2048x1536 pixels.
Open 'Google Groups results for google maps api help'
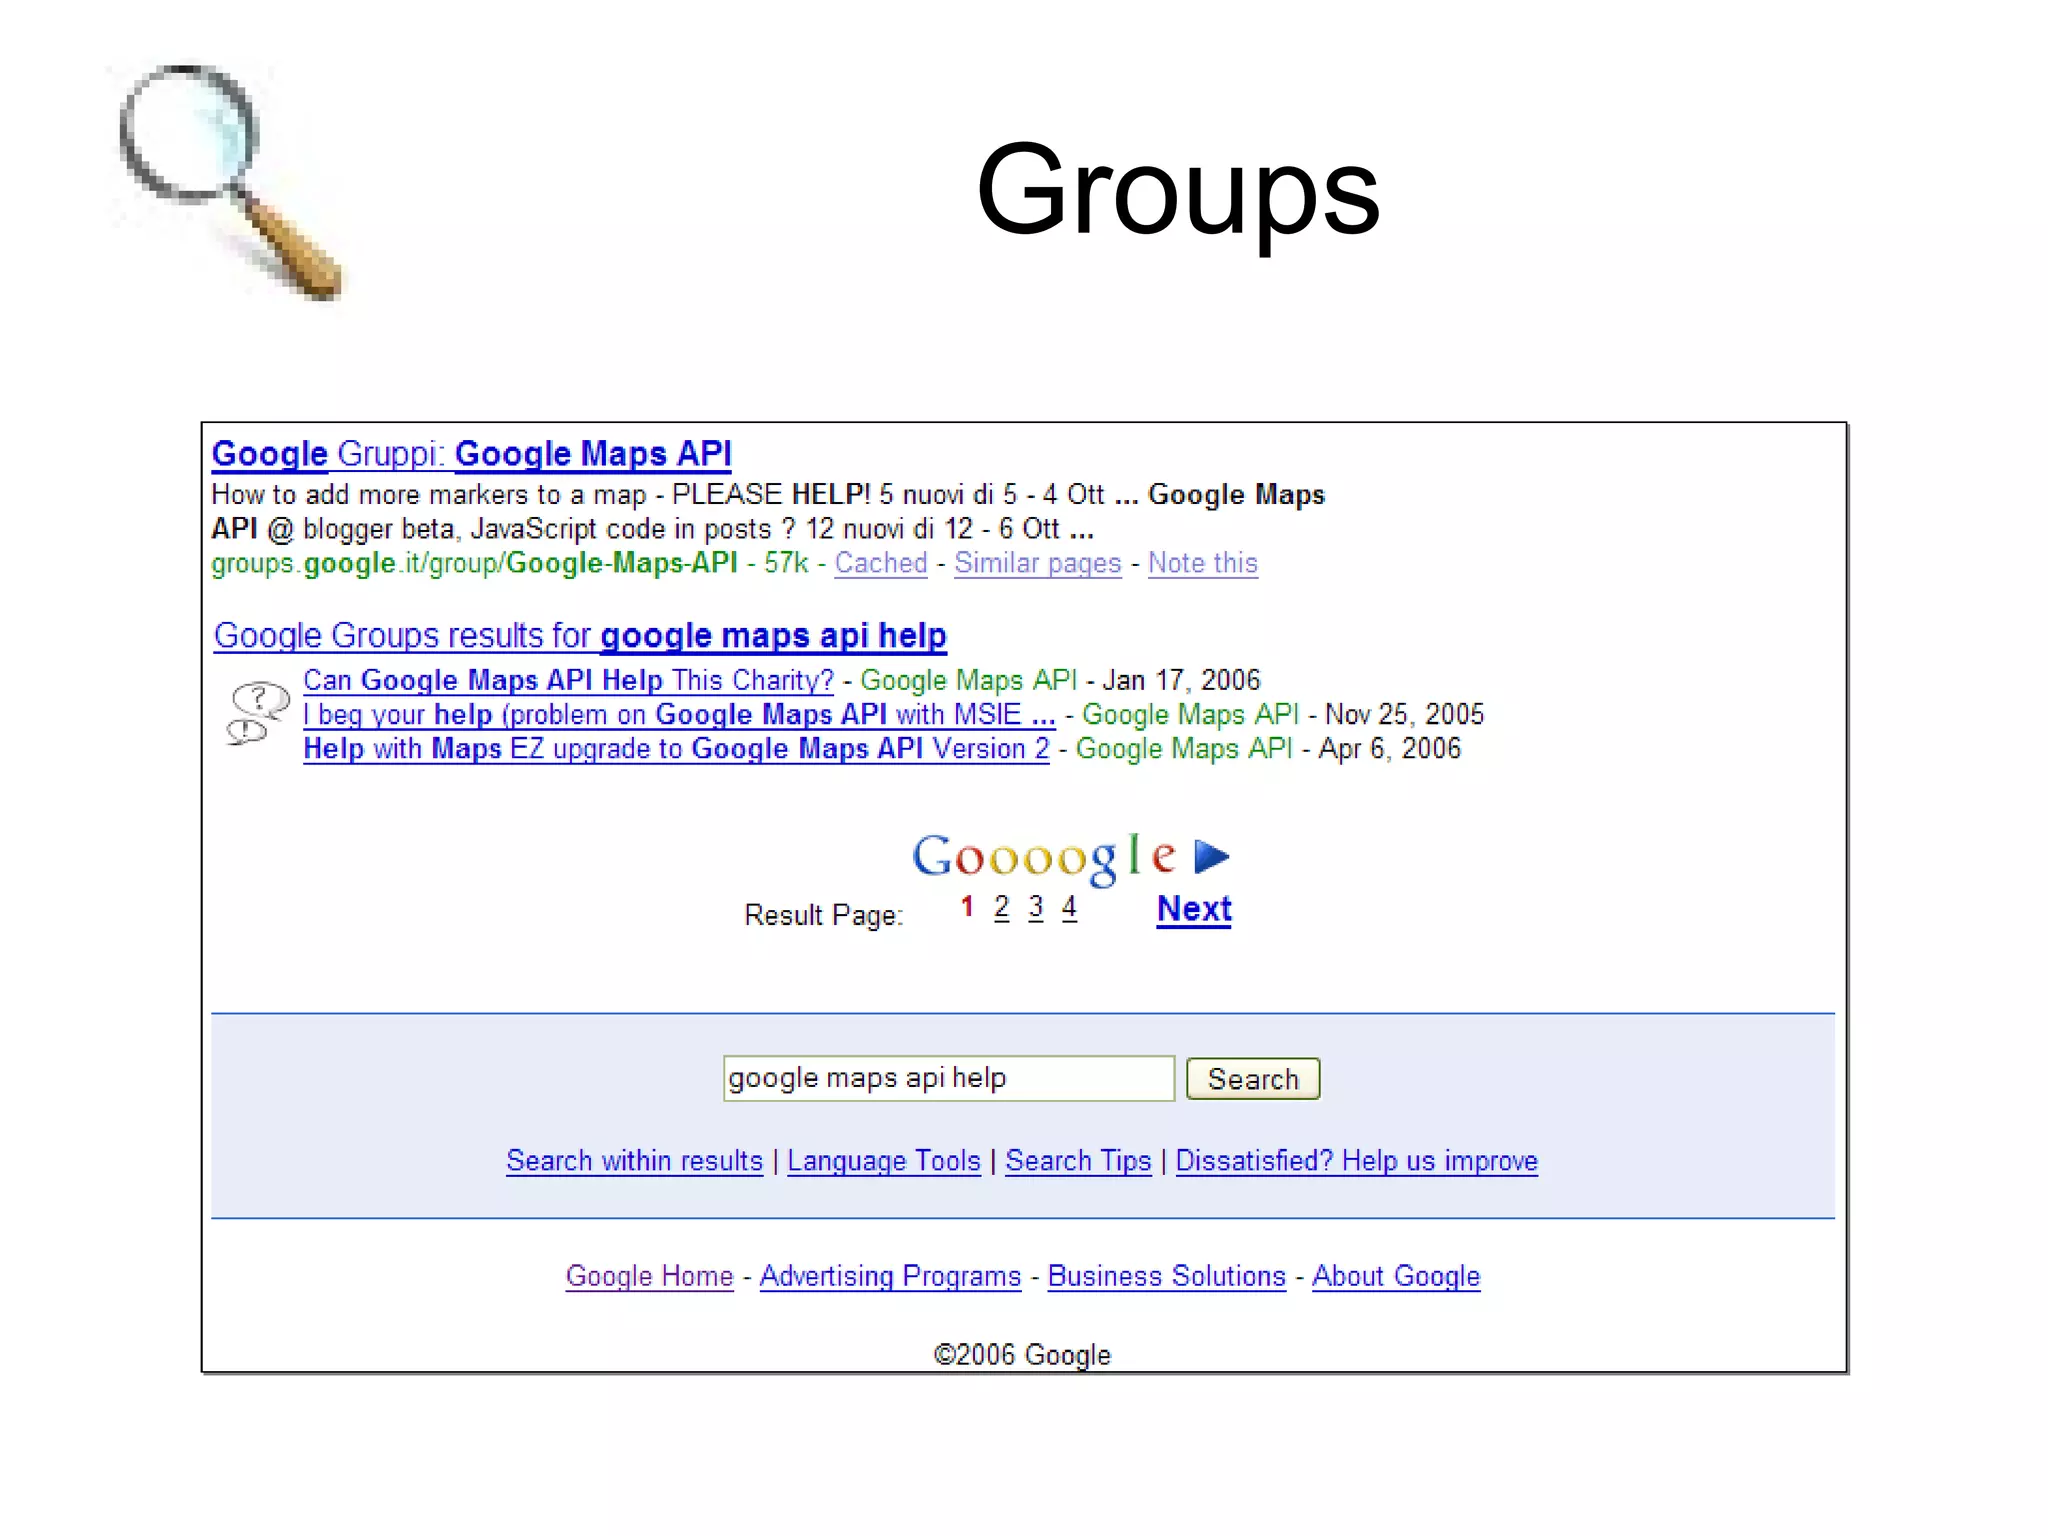[580, 636]
